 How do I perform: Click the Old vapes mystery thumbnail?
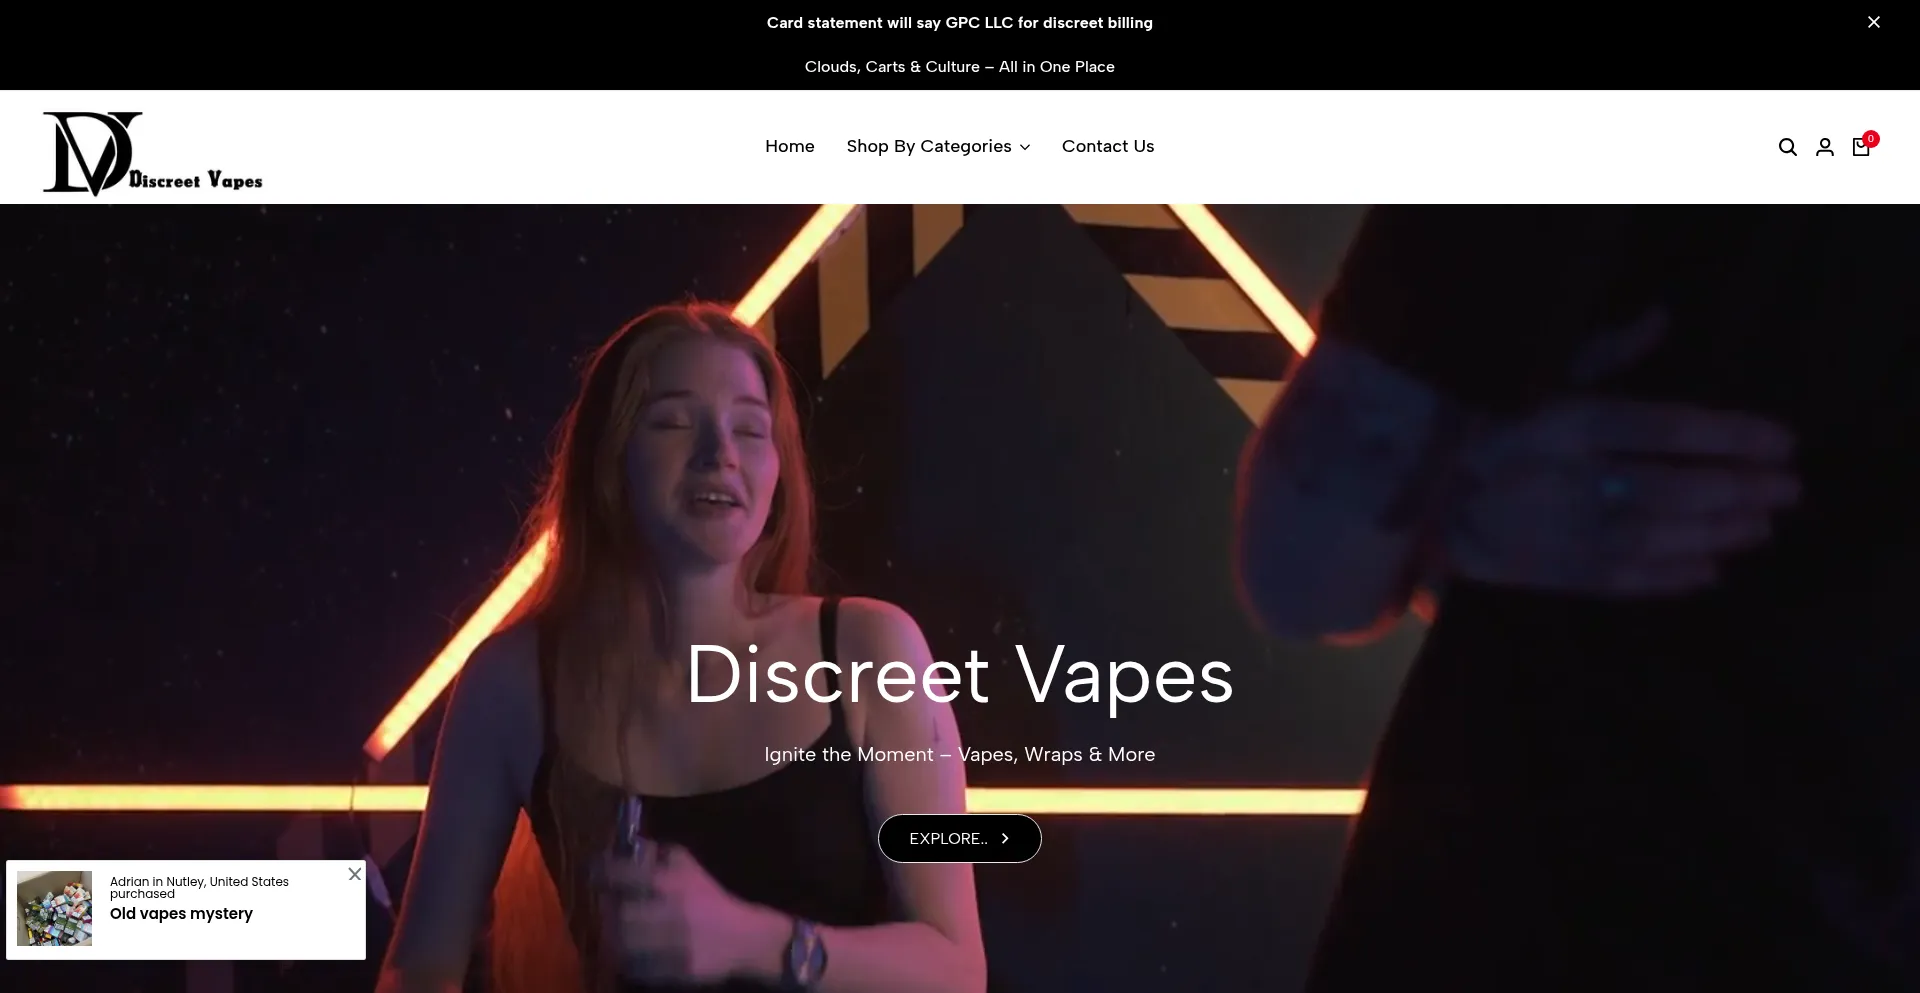tap(55, 909)
